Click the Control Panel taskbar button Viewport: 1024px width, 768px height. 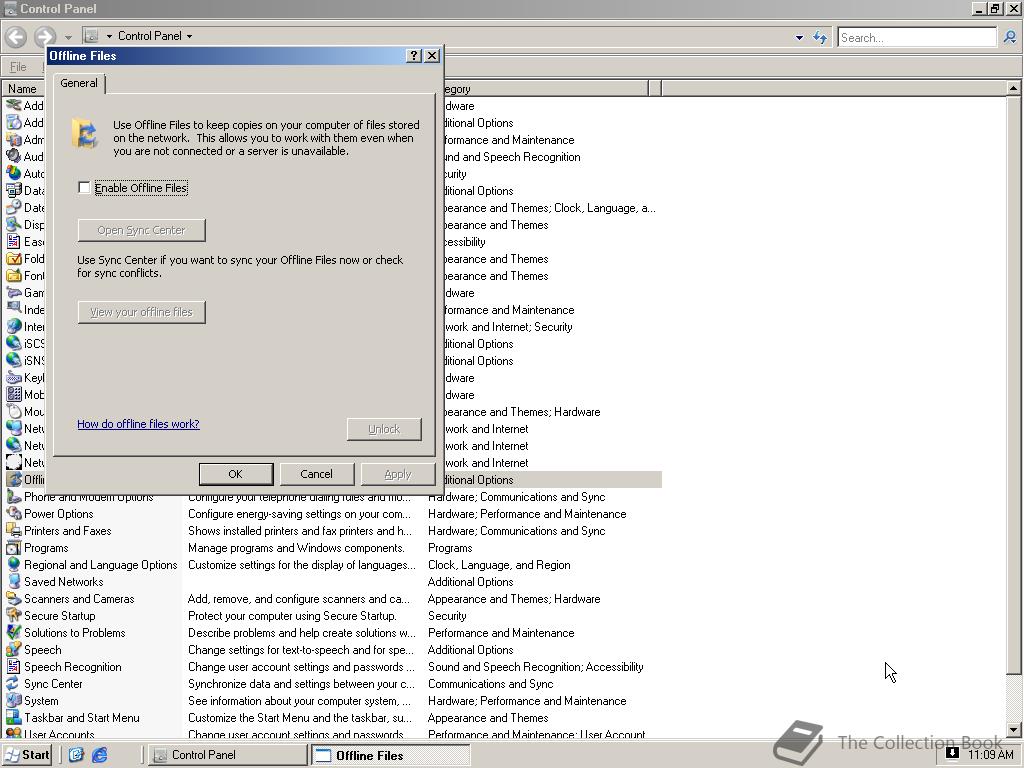227,755
